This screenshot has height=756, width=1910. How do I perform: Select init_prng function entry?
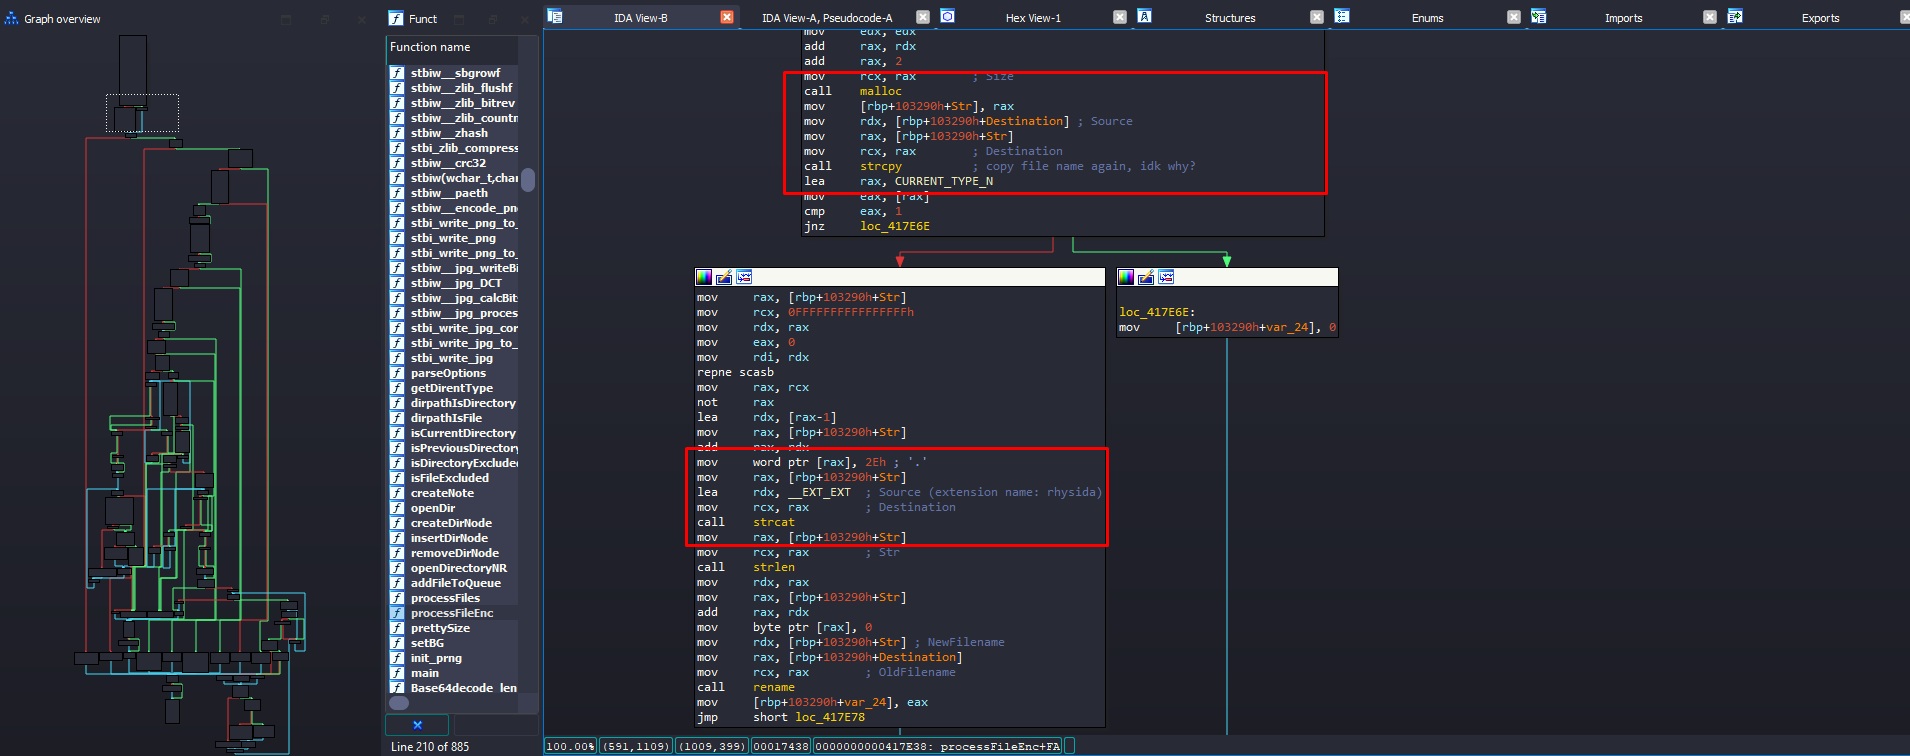pyautogui.click(x=436, y=658)
